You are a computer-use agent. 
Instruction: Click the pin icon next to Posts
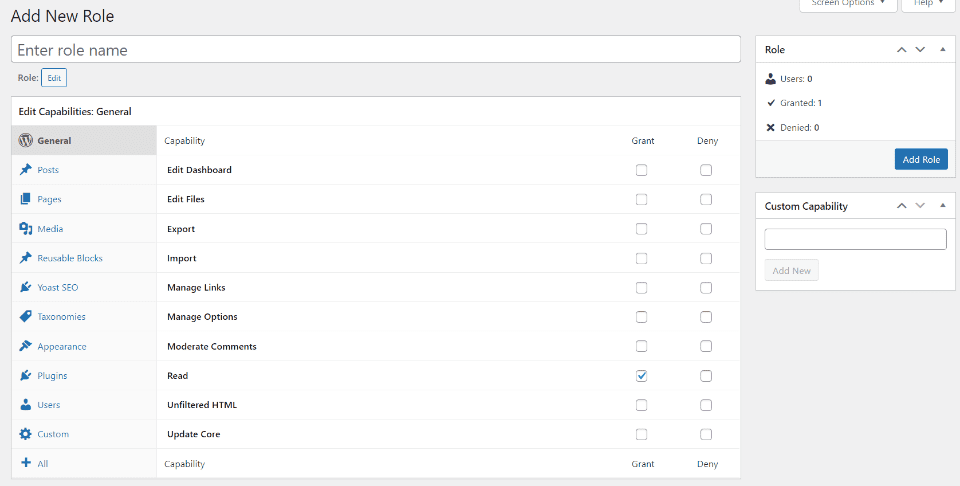pos(26,170)
